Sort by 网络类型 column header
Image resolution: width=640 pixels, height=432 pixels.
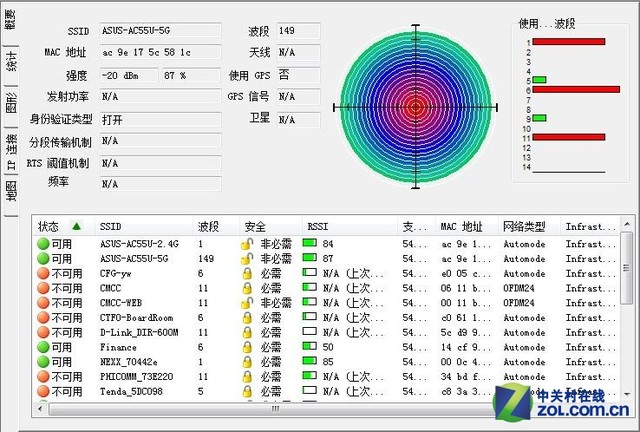coord(529,226)
